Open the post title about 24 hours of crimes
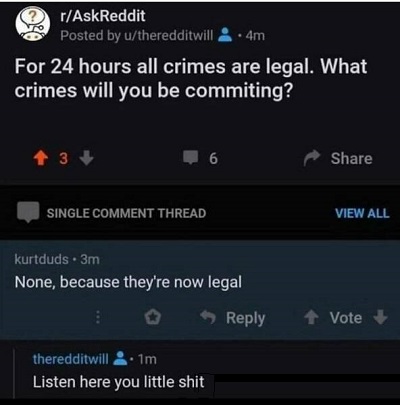400x405 pixels. tap(190, 79)
